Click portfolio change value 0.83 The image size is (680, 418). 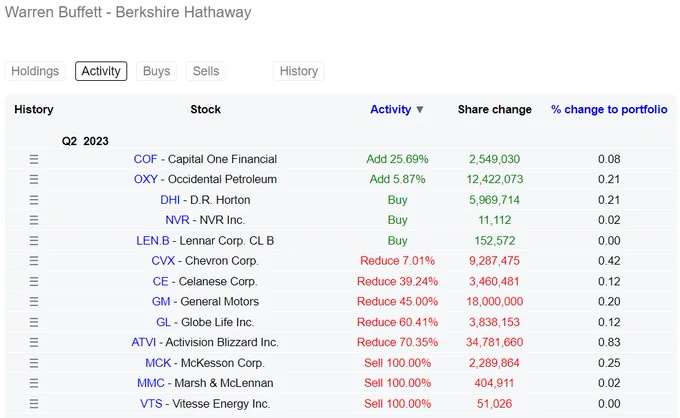pos(609,342)
